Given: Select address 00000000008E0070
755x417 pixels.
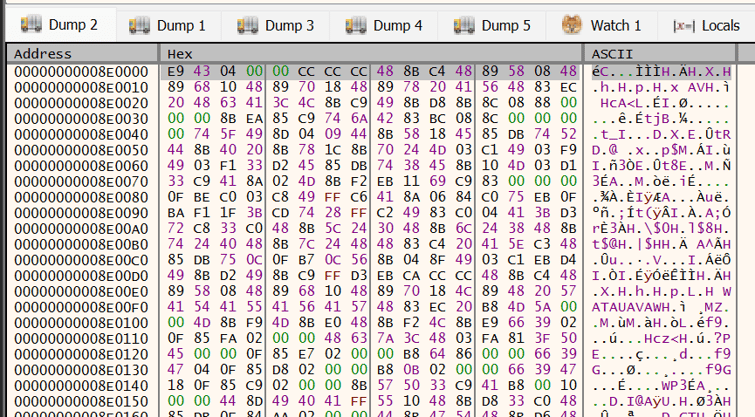Looking at the screenshot, I should click(81, 182).
